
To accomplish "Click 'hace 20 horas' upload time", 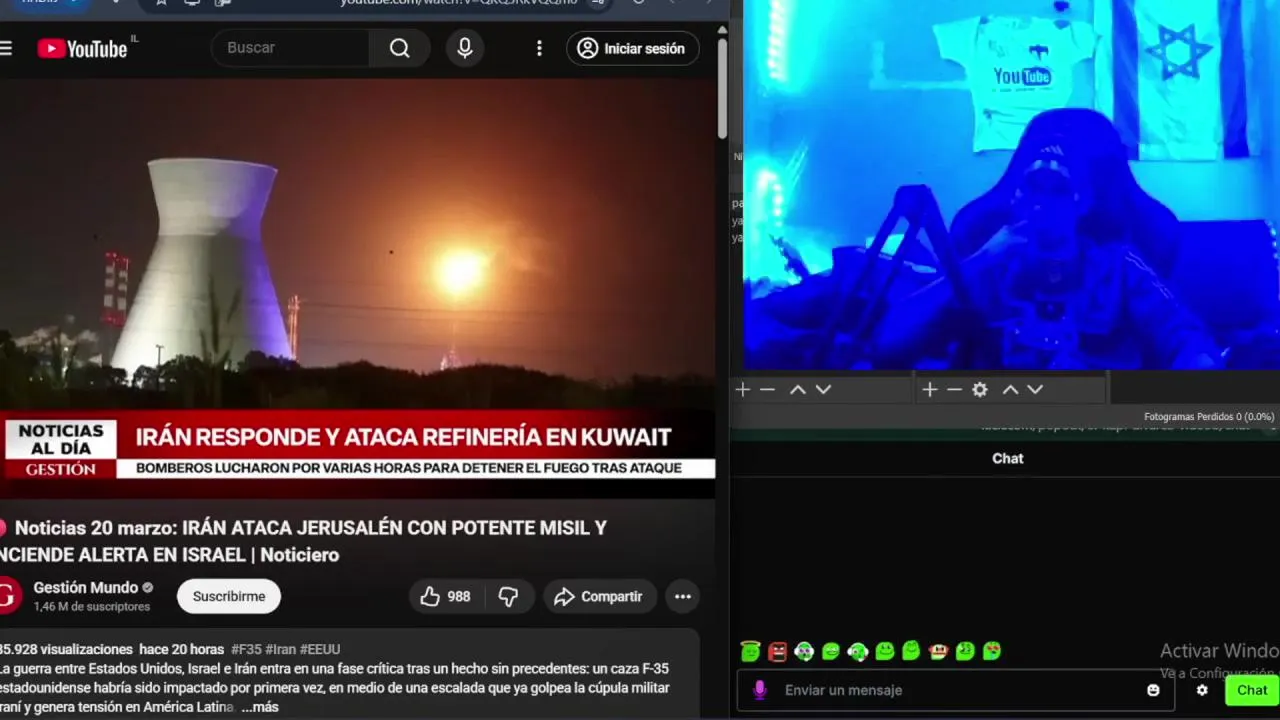I will 181,649.
